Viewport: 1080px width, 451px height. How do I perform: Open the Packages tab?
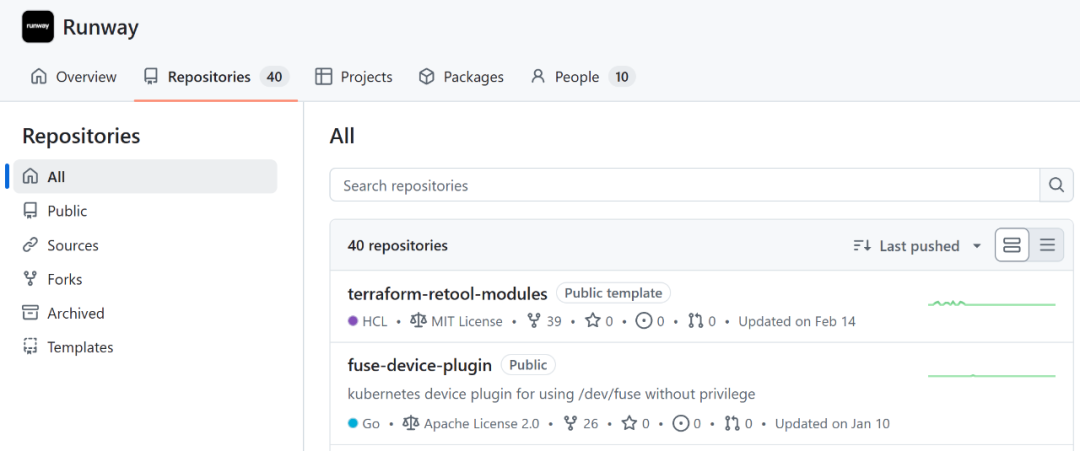tap(461, 77)
